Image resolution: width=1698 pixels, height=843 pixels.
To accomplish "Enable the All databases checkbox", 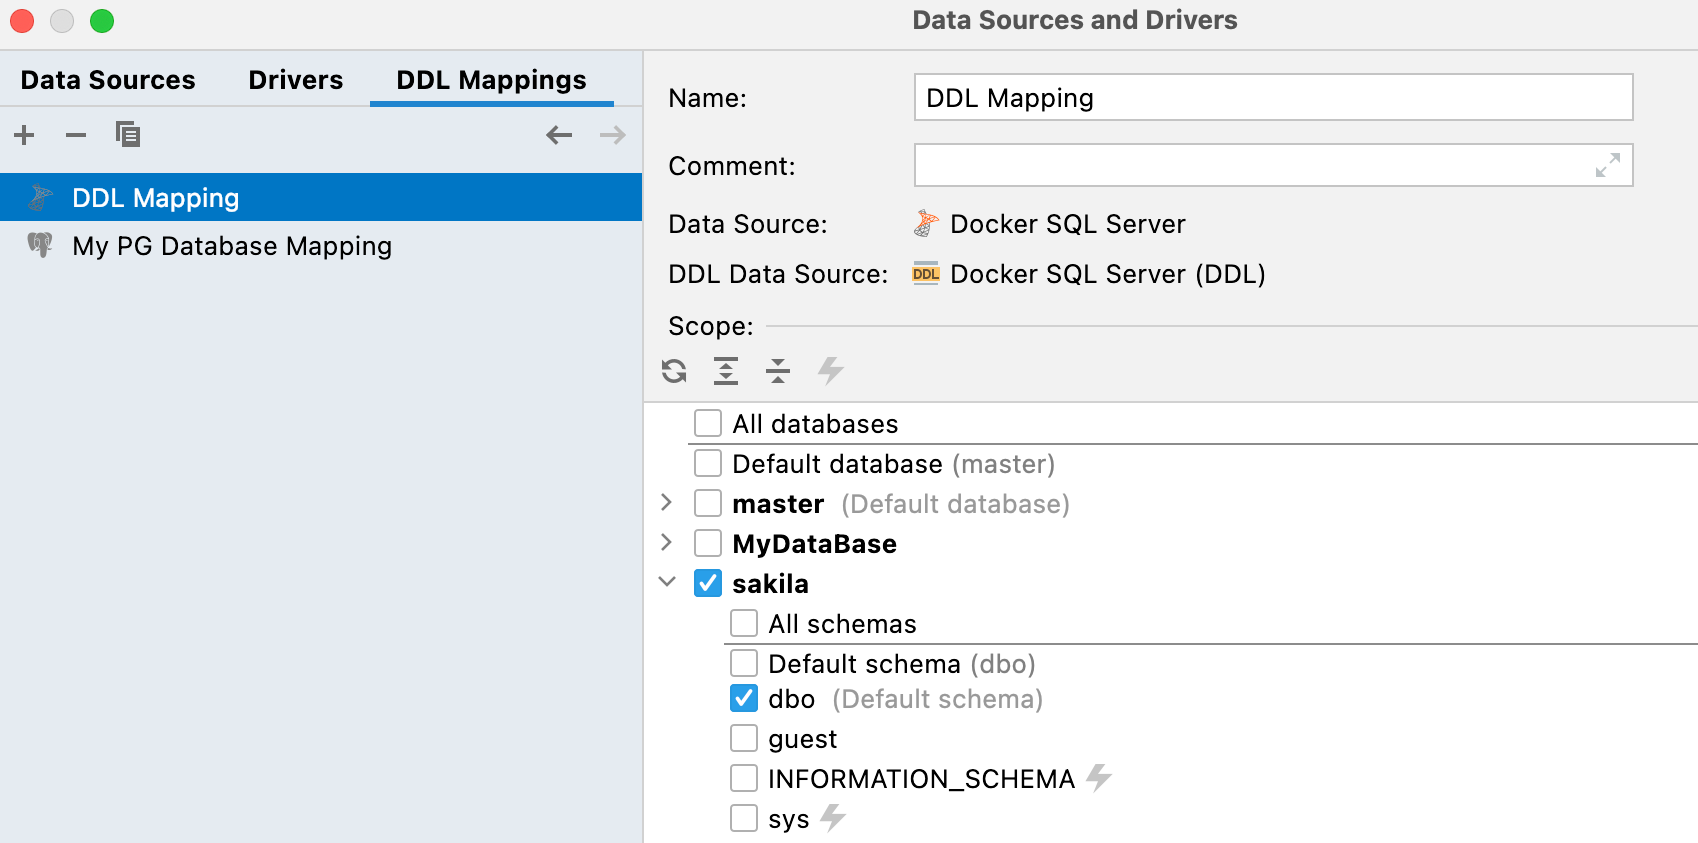I will [708, 424].
